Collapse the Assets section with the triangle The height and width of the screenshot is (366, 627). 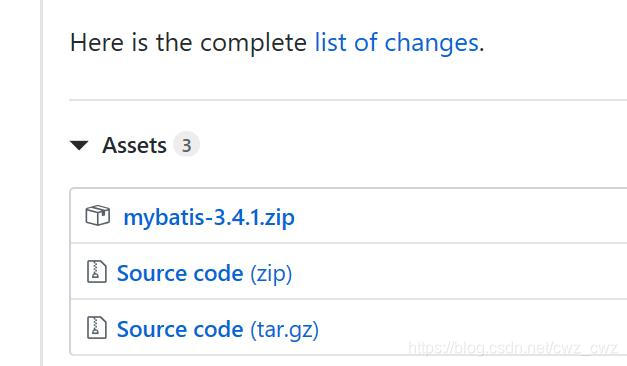click(x=79, y=145)
